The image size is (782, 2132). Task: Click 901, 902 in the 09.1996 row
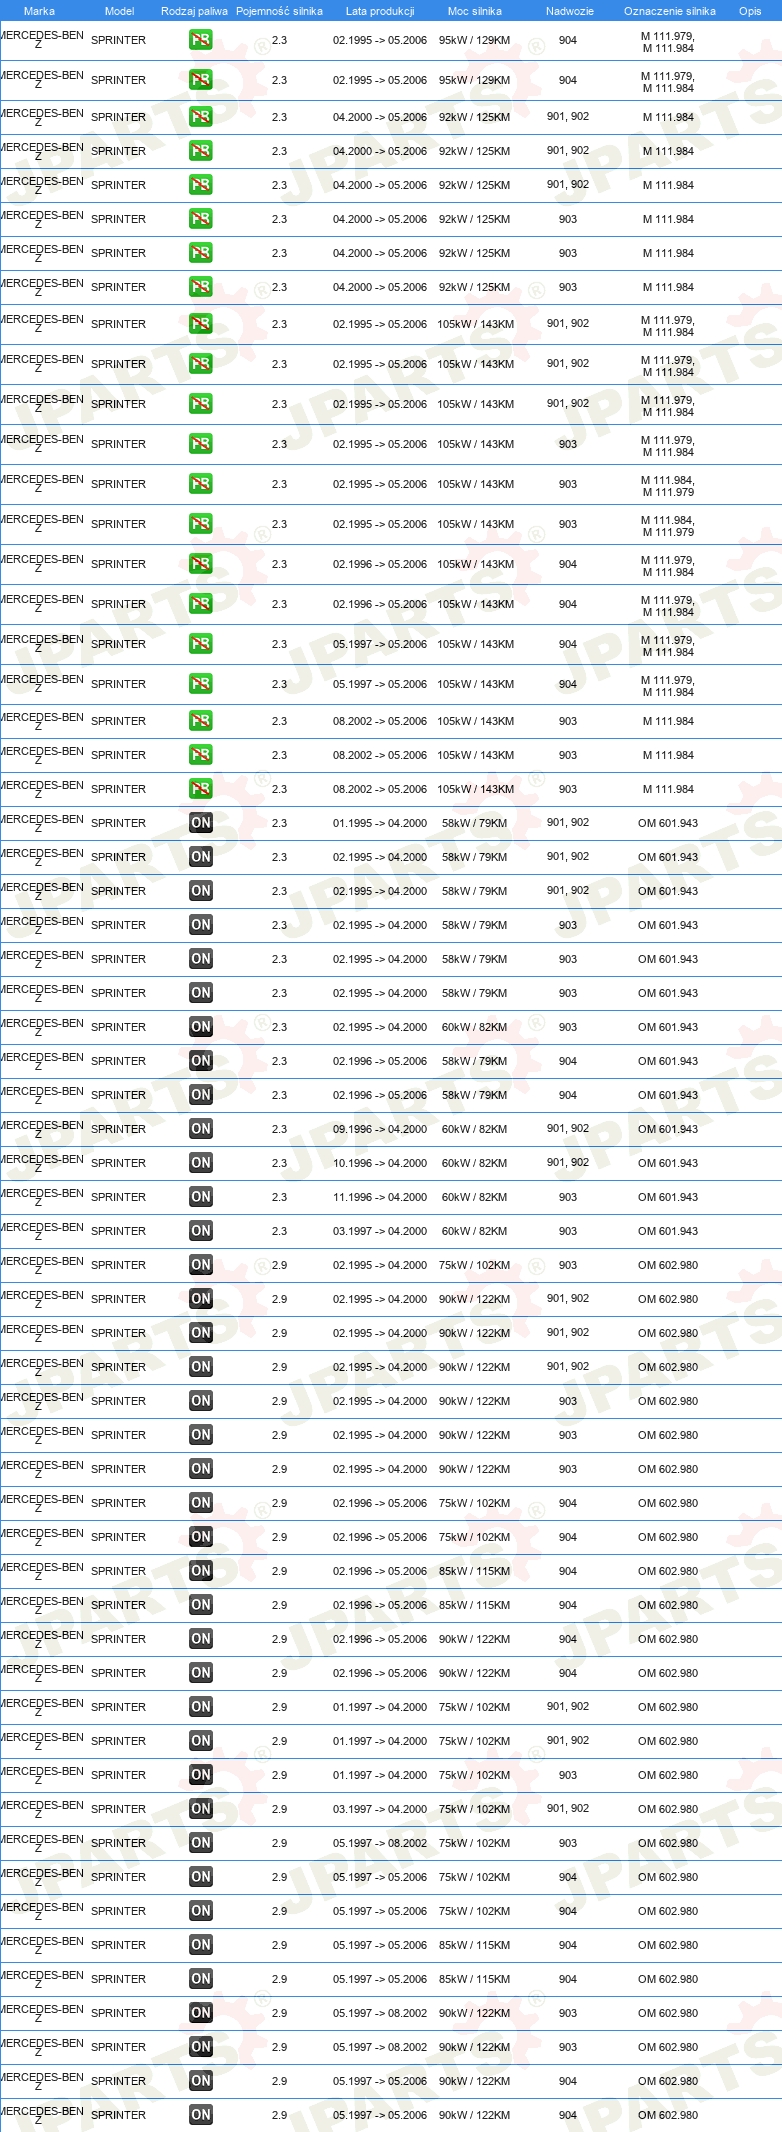[568, 1128]
